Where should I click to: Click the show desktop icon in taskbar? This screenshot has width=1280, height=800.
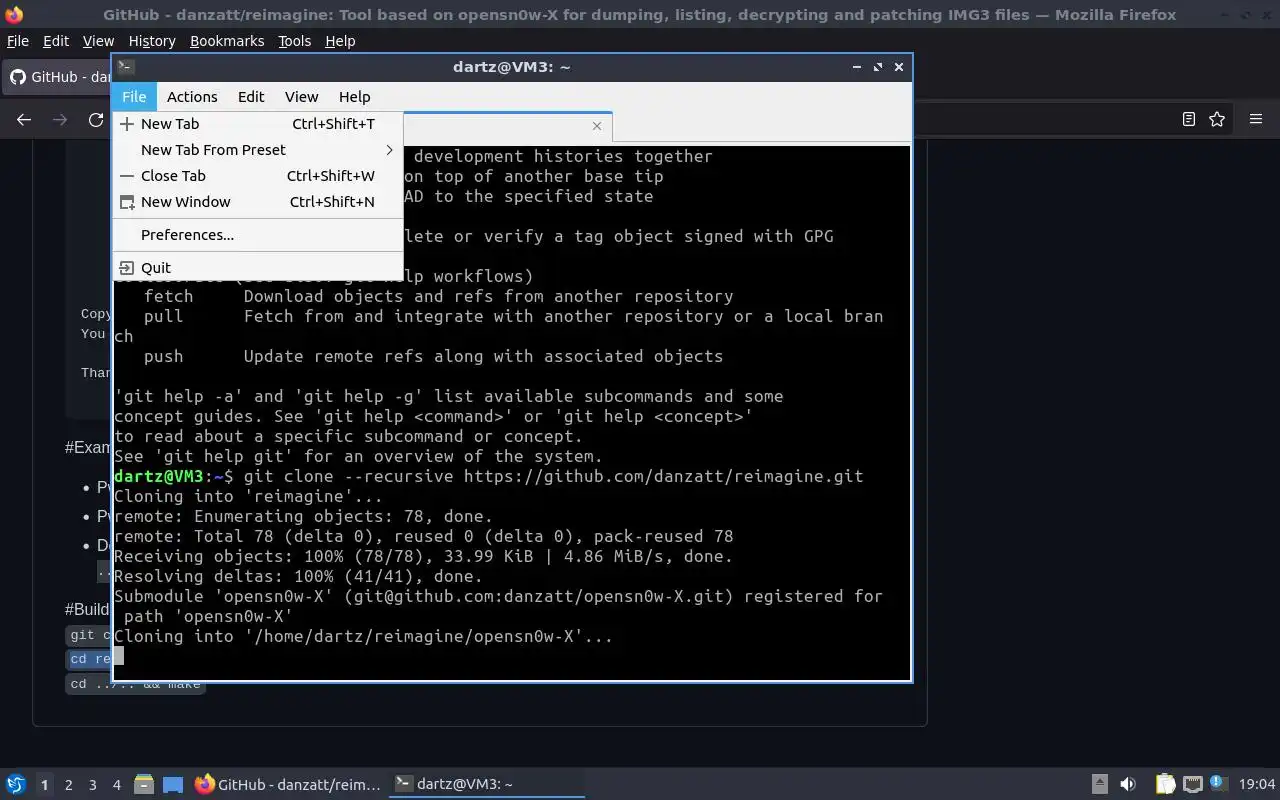[x=173, y=785]
